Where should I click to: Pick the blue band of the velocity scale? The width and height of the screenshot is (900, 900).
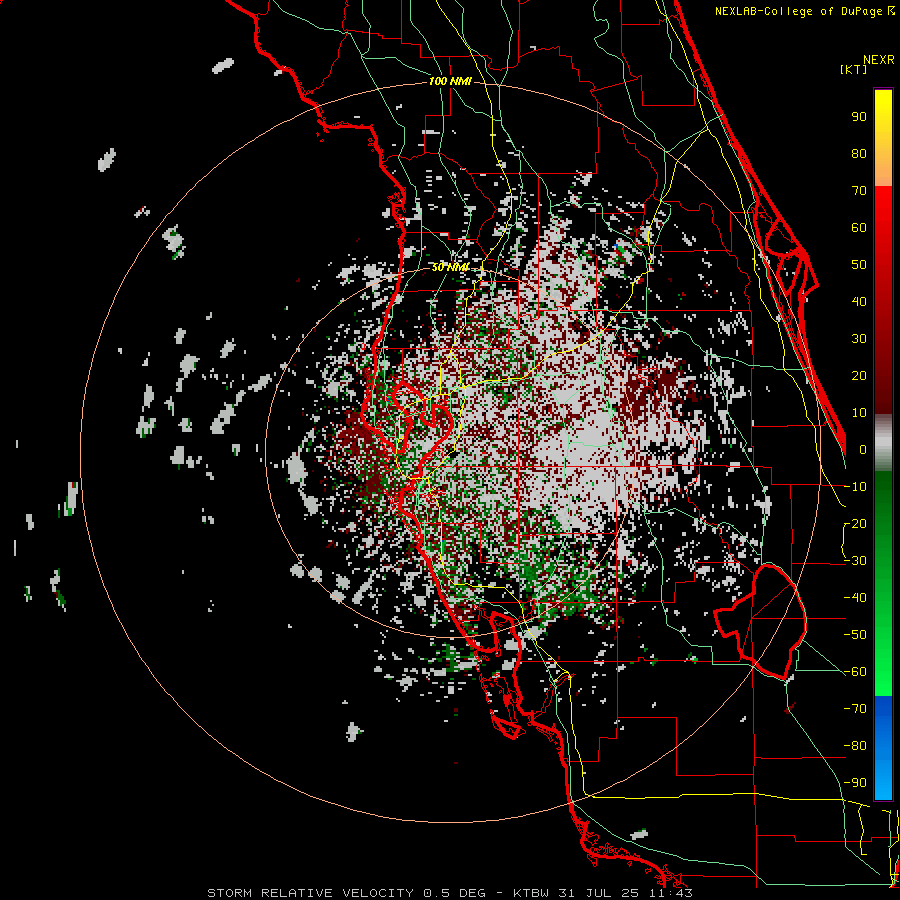pos(883,747)
